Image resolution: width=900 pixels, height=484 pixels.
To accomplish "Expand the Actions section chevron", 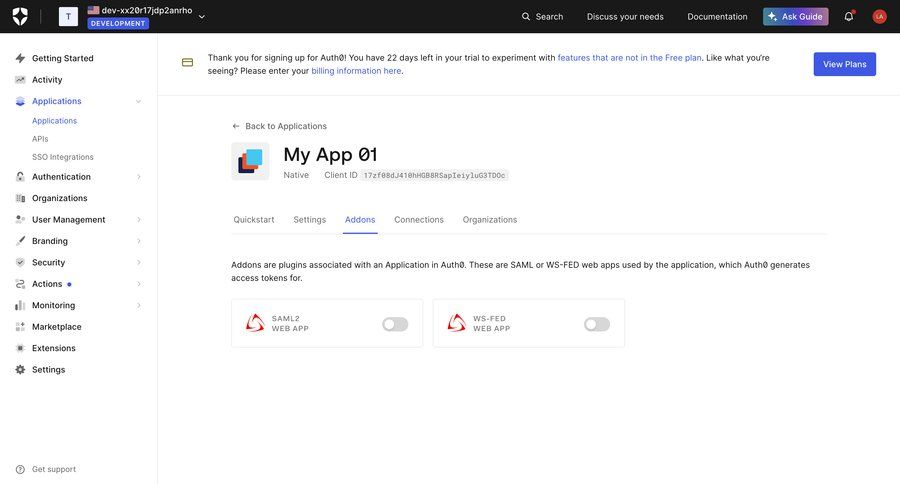I will (x=138, y=284).
